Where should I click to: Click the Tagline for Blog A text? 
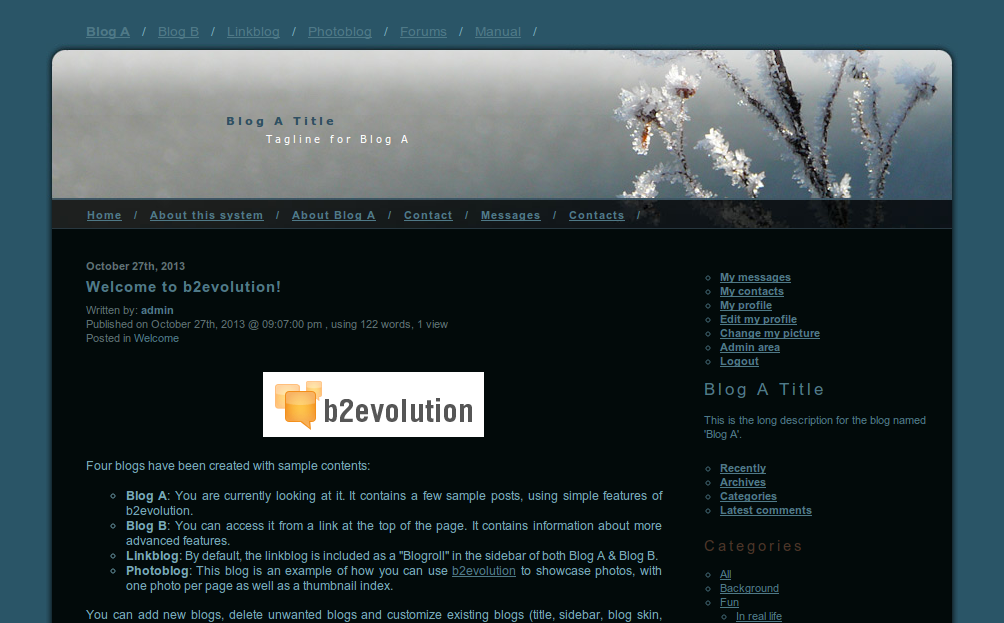[337, 139]
